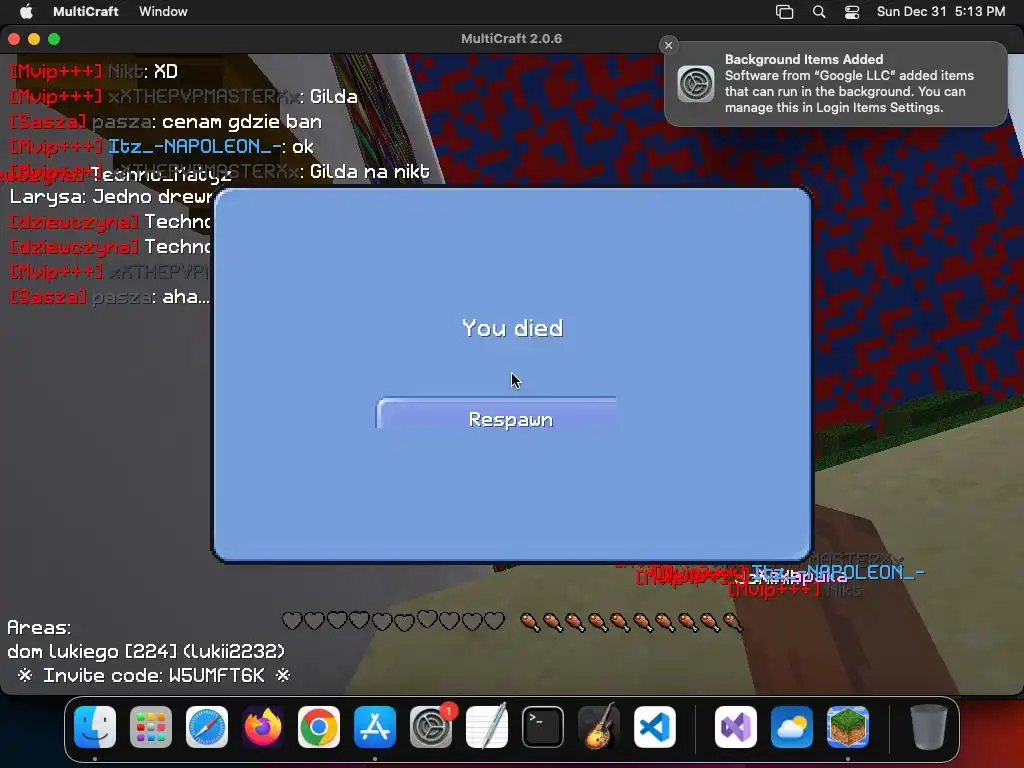Open the Background Items Added notification

point(836,84)
